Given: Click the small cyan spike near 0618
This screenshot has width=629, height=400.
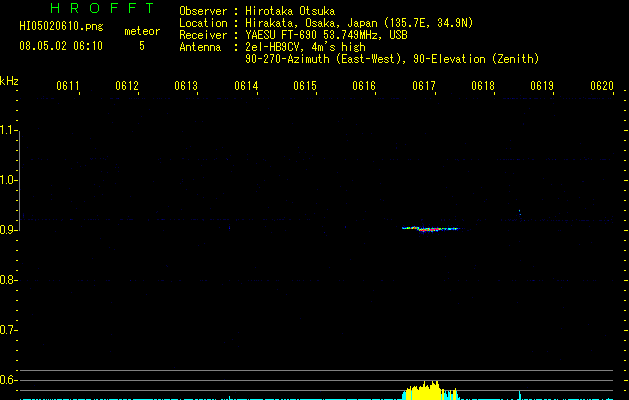Looking at the screenshot, I should [x=520, y=395].
